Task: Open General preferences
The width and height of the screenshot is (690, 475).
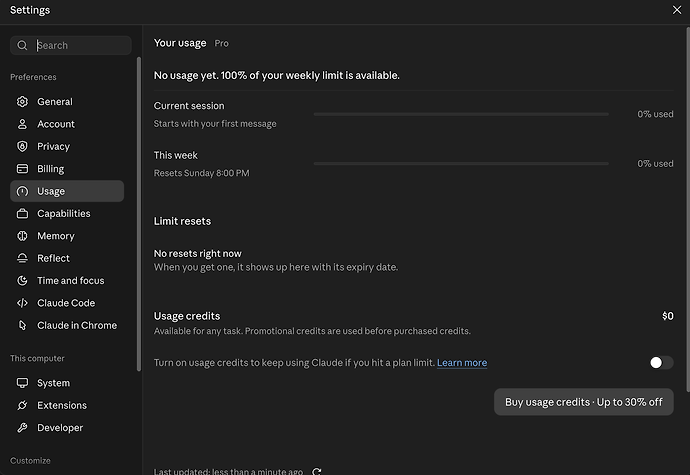Action: tap(67, 102)
